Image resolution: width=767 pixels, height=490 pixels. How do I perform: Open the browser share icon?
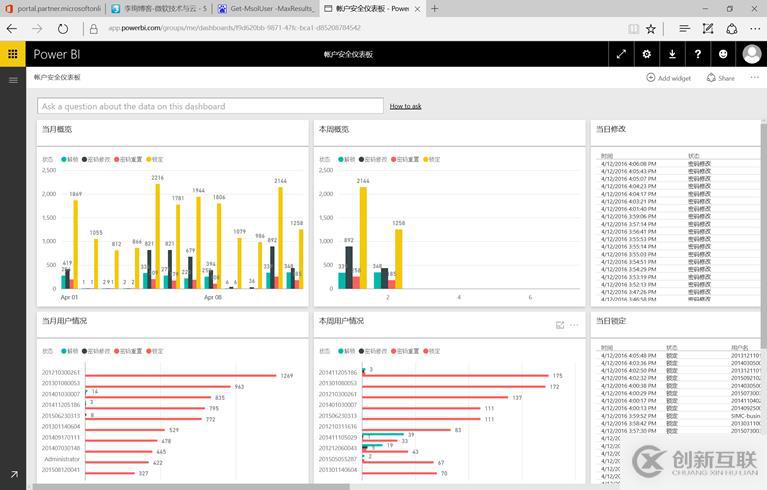click(732, 29)
